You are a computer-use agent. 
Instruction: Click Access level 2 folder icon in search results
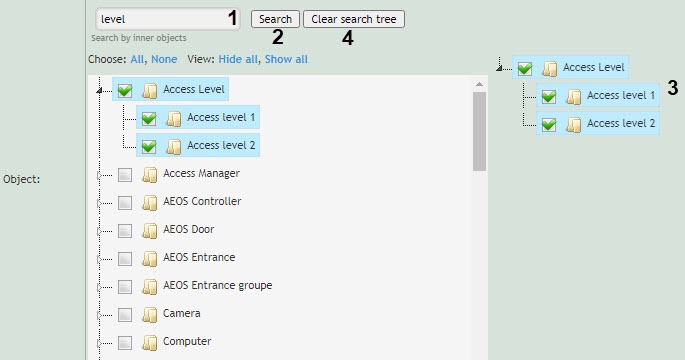tap(574, 125)
